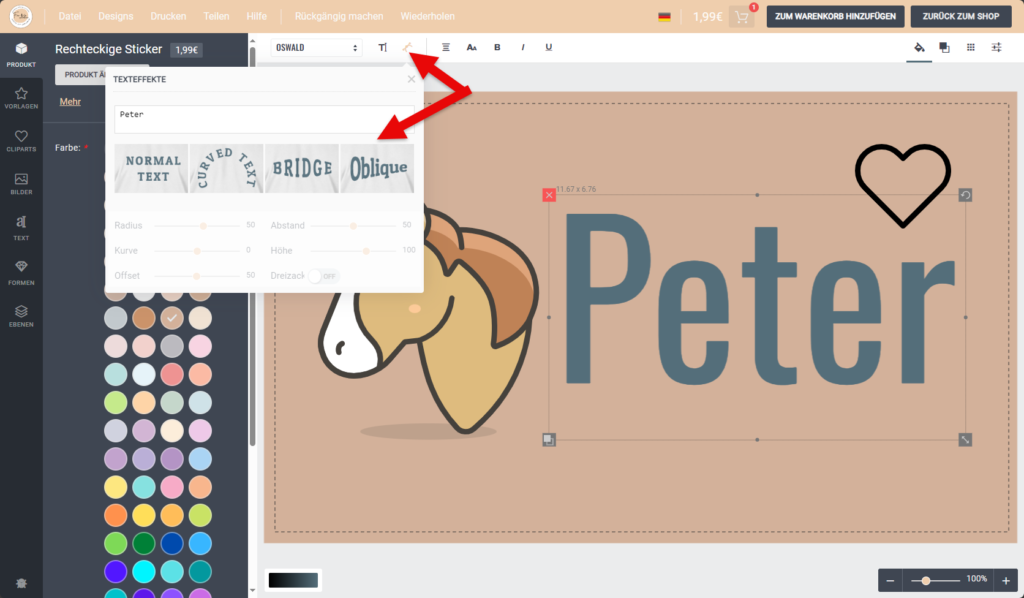1024x598 pixels.
Task: Click the shopping cart icon
Action: (742, 17)
